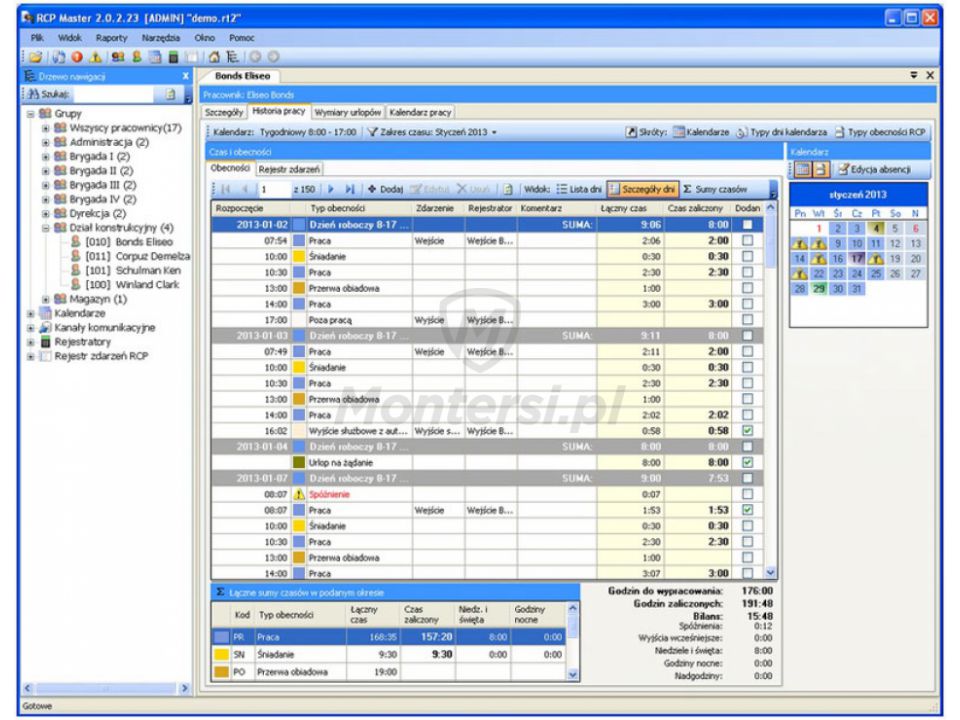This screenshot has height=720, width=960.
Task: Click the Rejestratory device icon in tree
Action: click(46, 342)
